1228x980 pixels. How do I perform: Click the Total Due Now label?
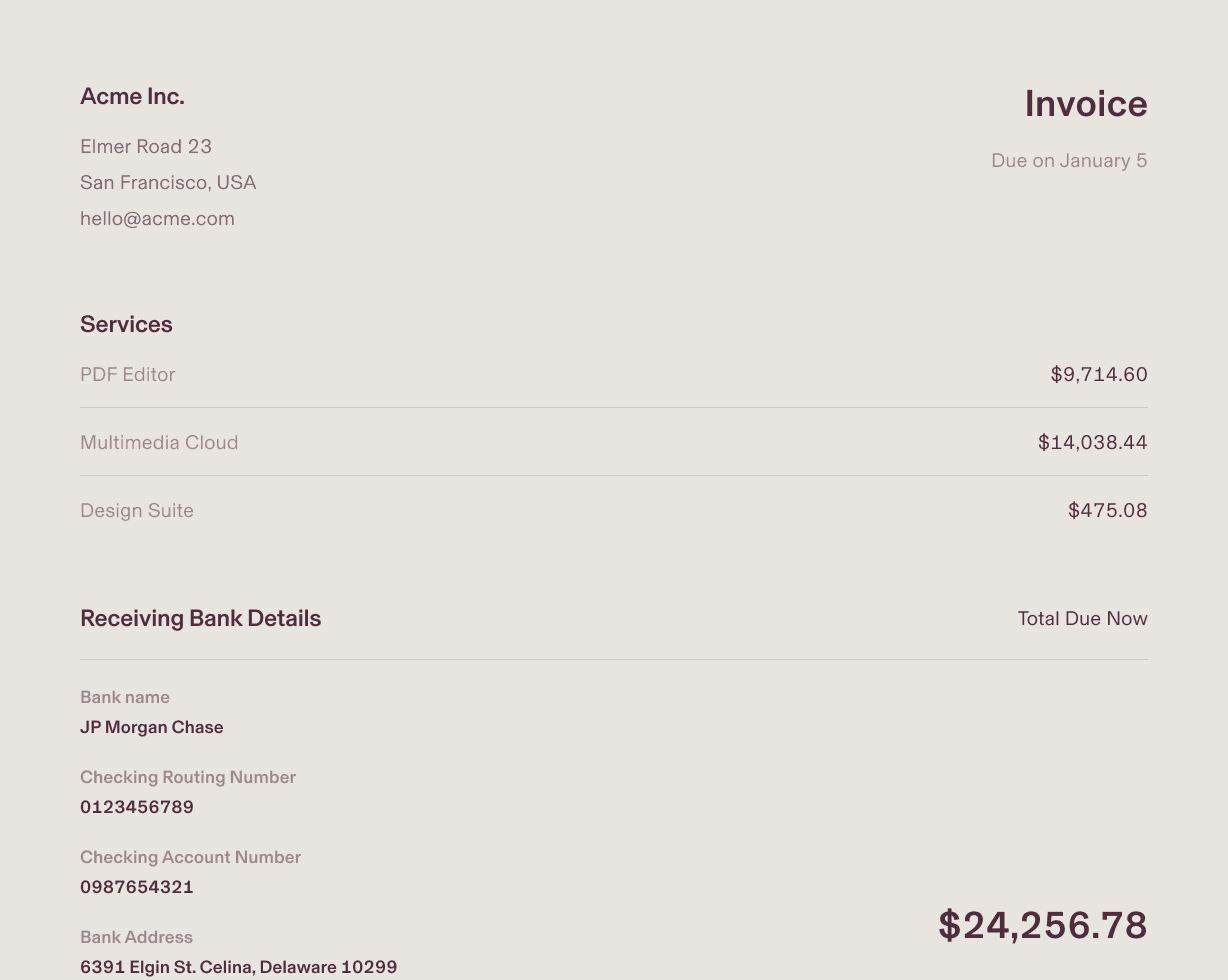click(x=1082, y=619)
